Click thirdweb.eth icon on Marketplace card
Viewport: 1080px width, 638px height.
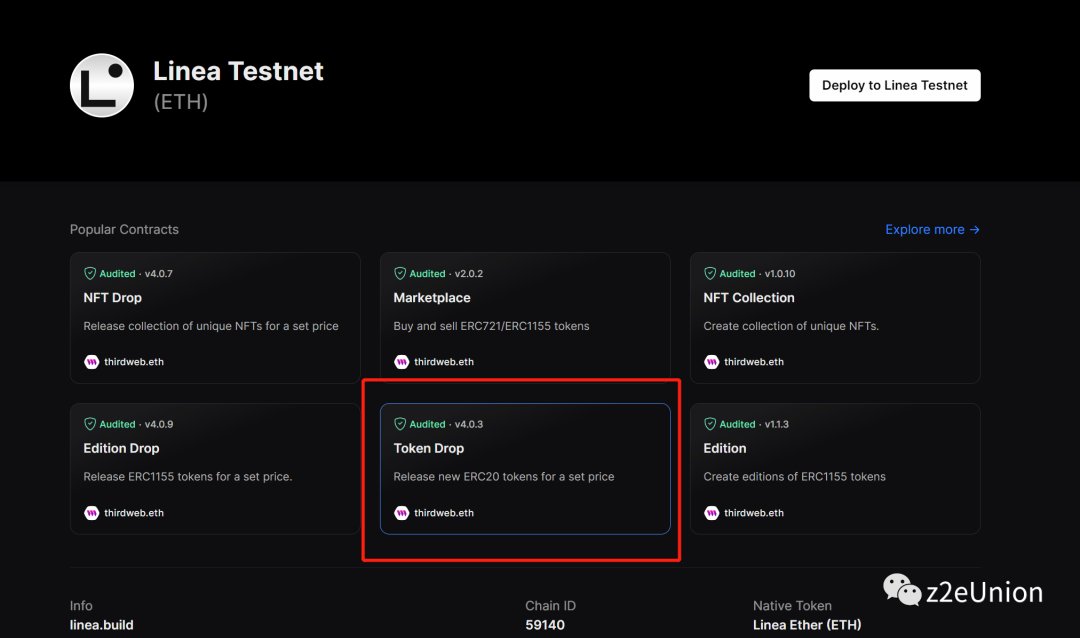[401, 362]
